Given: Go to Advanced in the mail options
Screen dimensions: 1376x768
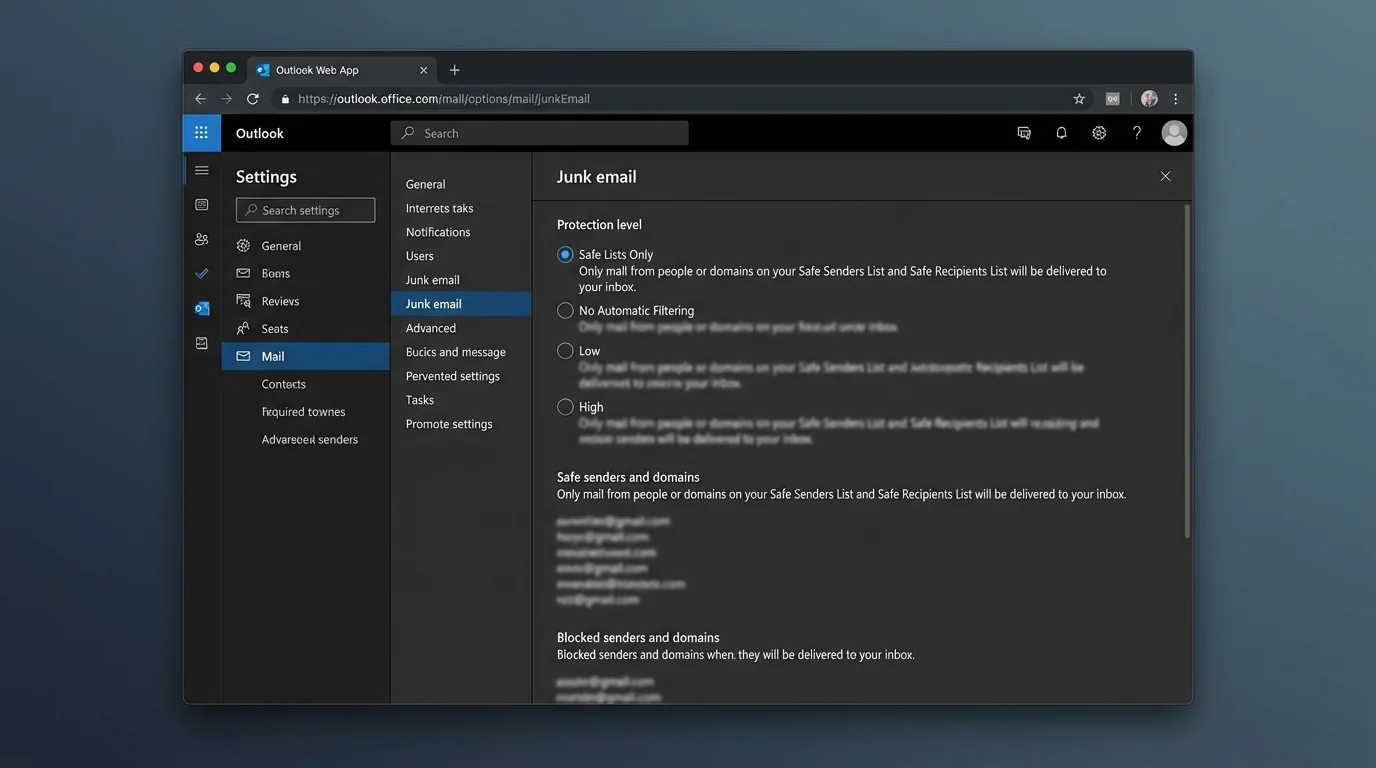Looking at the screenshot, I should (x=431, y=328).
